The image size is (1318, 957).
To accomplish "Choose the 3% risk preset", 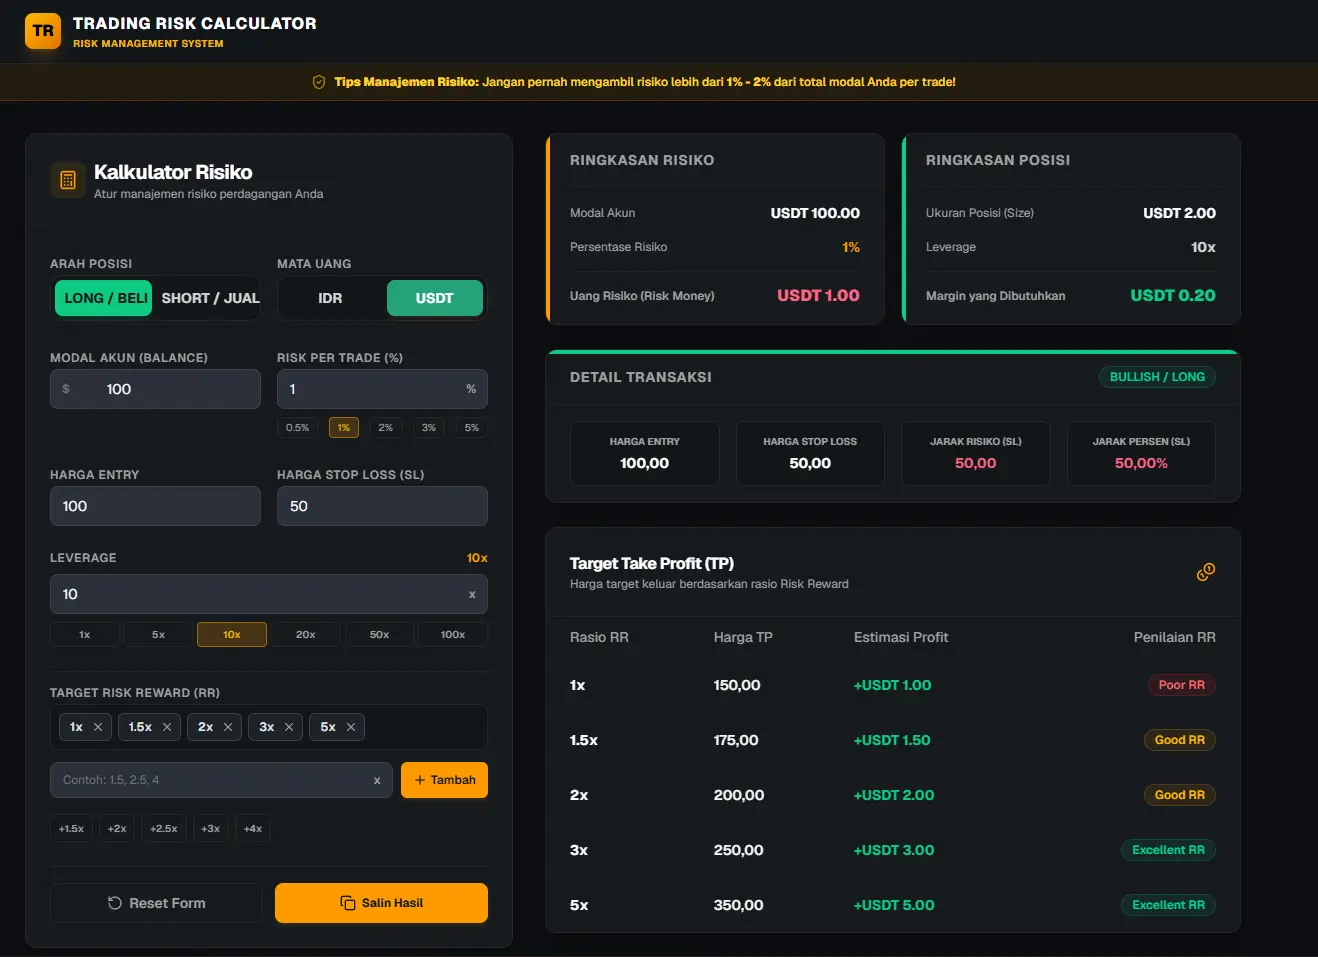I will tap(429, 428).
